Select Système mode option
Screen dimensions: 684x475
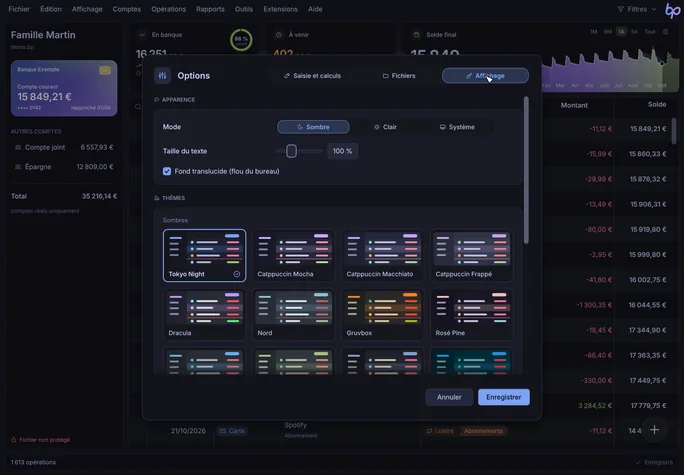[x=457, y=127]
